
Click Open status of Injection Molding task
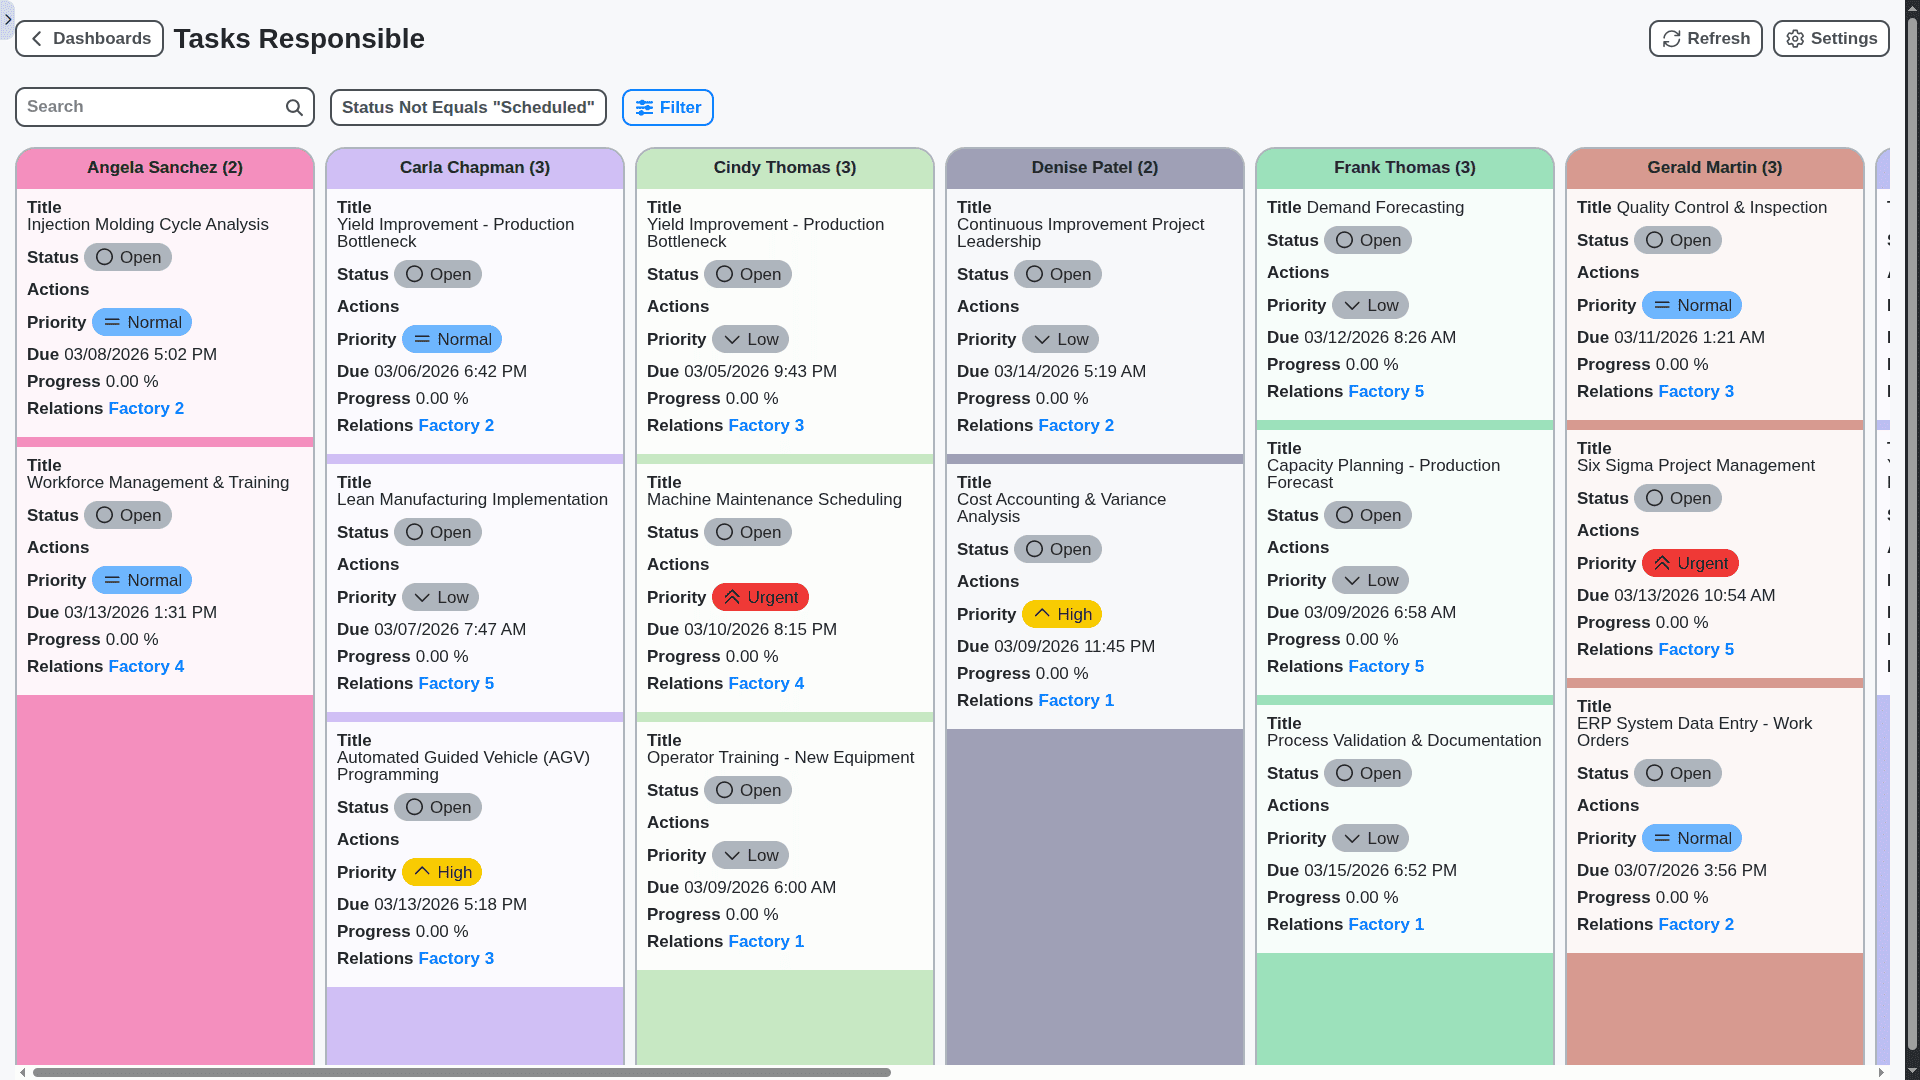[128, 258]
